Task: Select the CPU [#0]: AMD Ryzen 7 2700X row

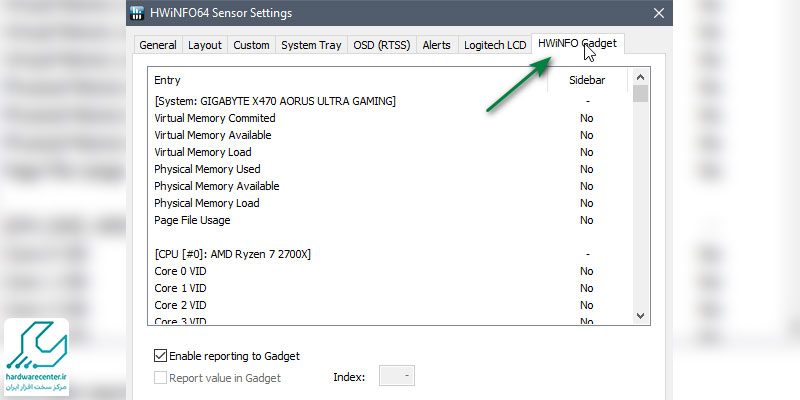Action: pos(390,254)
